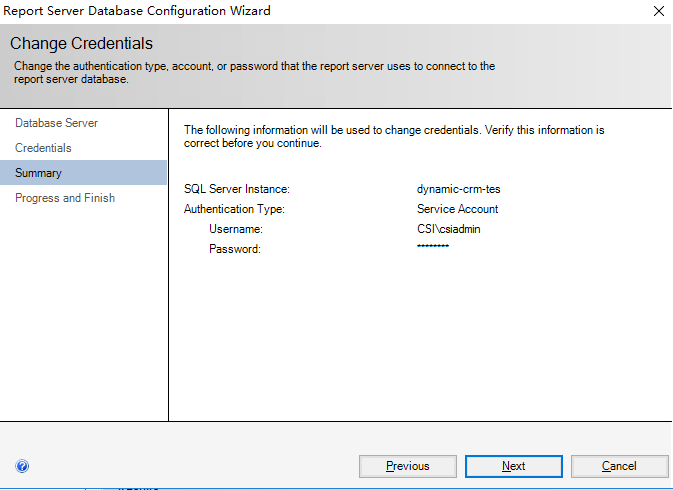The height and width of the screenshot is (490, 673).
Task: Click the masked password asterisks
Action: tap(433, 247)
